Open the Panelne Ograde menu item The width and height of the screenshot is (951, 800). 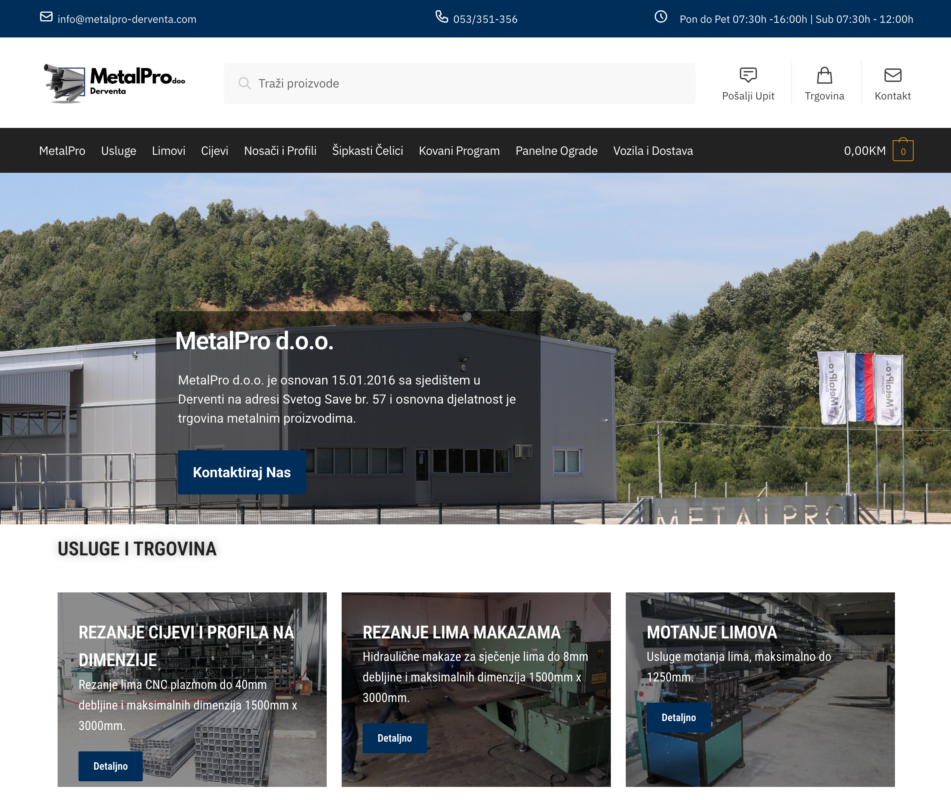pyautogui.click(x=556, y=151)
